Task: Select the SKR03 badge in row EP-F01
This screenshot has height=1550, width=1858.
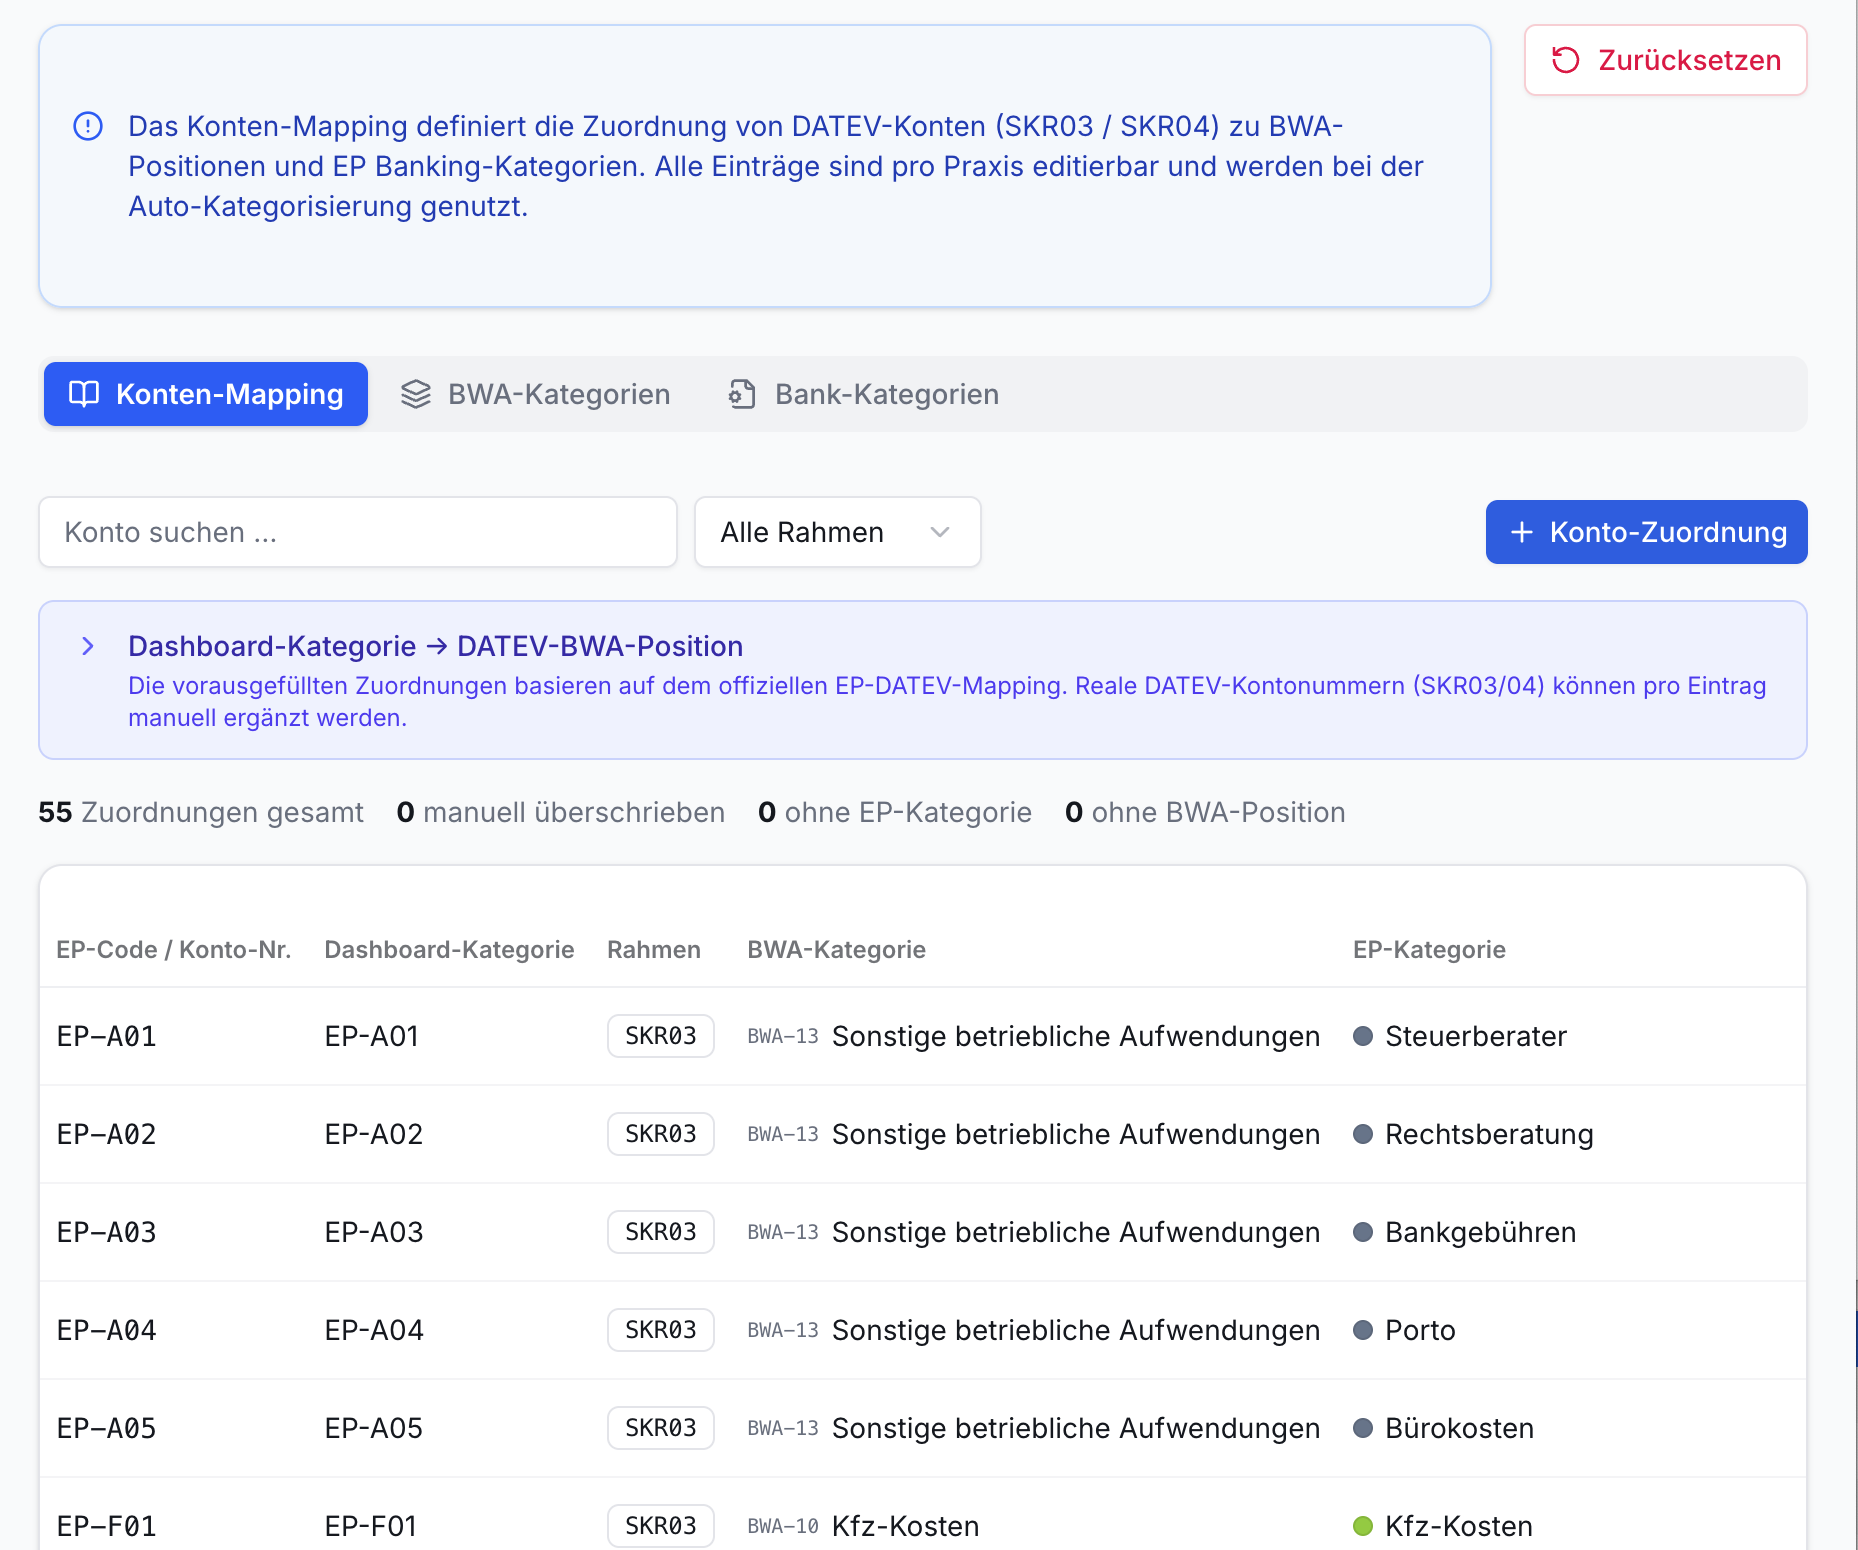Action: pyautogui.click(x=661, y=1526)
